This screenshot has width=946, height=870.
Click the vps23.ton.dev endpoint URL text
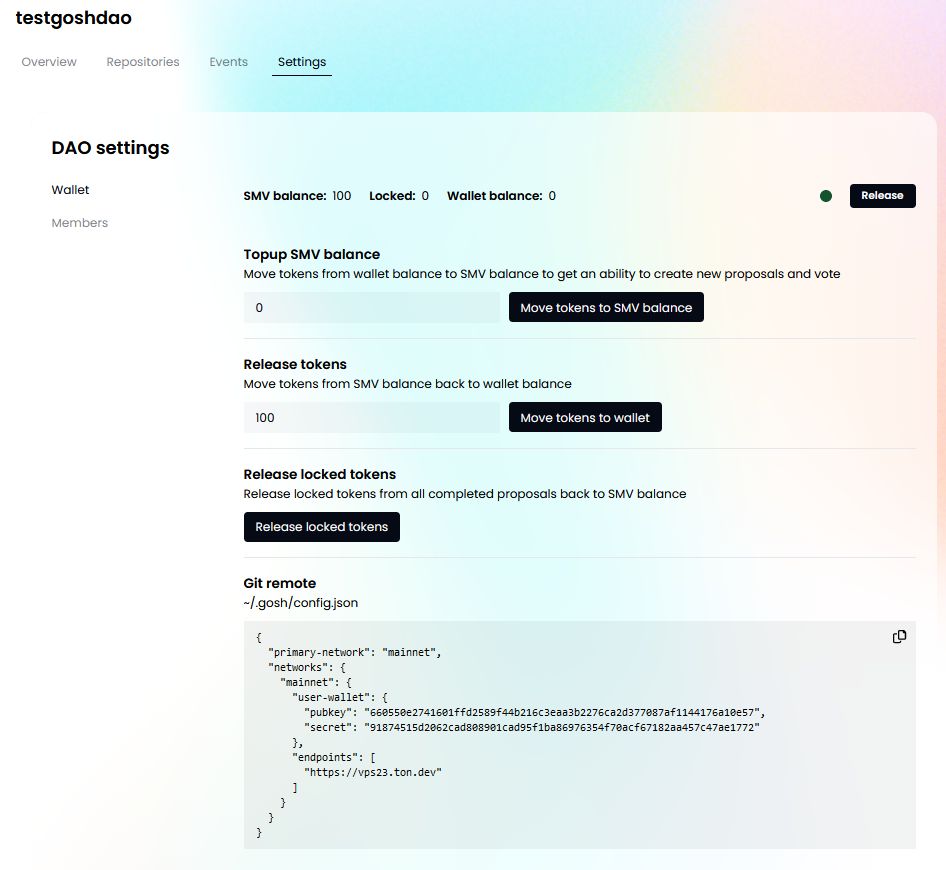point(373,772)
